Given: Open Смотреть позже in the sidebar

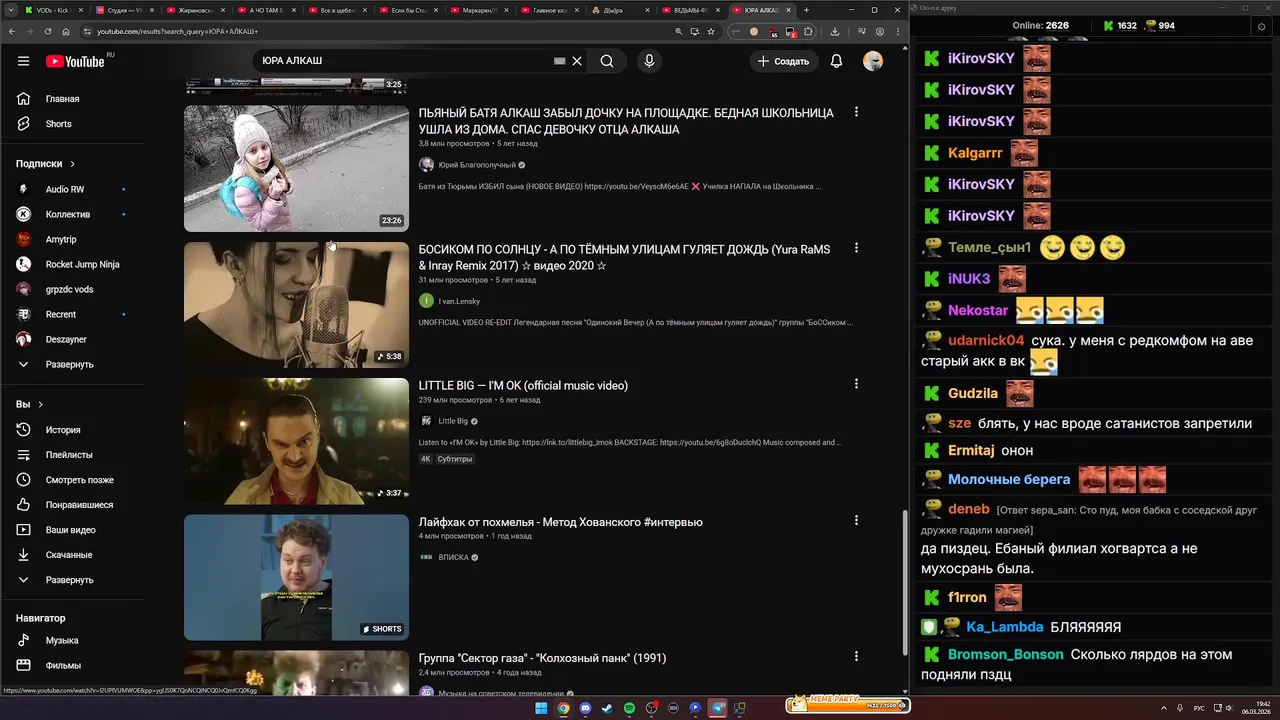Looking at the screenshot, I should pyautogui.click(x=78, y=480).
